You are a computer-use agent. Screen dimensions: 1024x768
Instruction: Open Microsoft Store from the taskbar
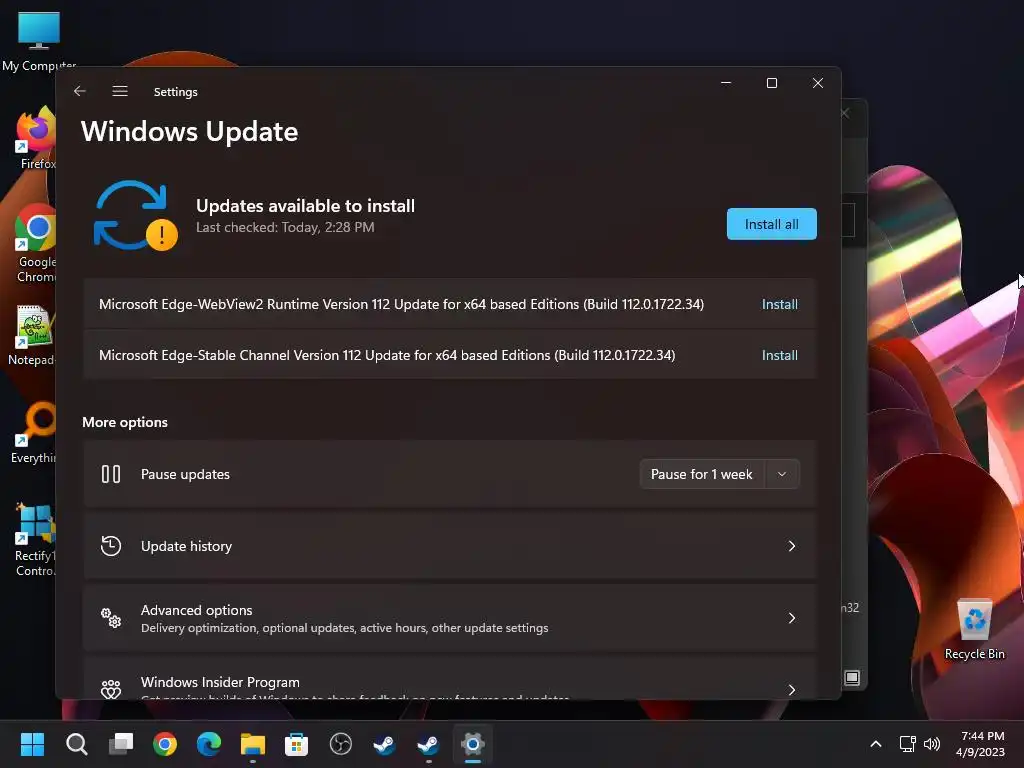click(296, 744)
